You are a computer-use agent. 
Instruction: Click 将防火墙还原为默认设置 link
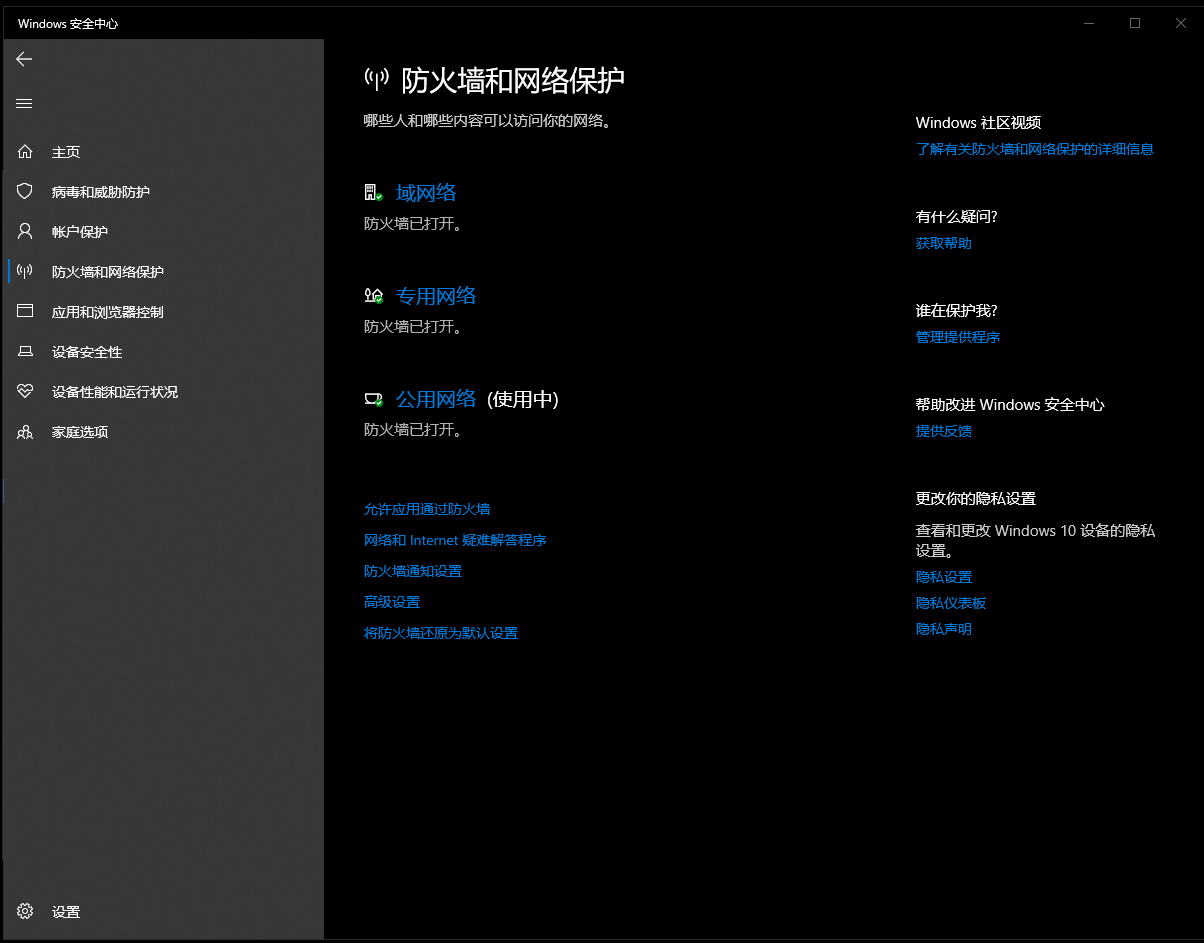[x=441, y=633]
